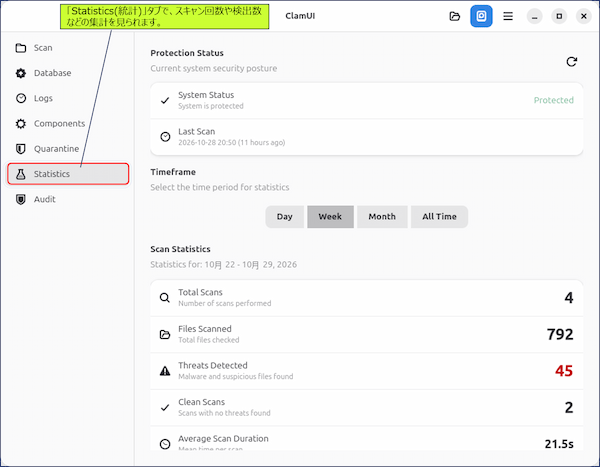Image resolution: width=600 pixels, height=467 pixels.
Task: Click the folder icon beside Files Scanned
Action: (165, 335)
